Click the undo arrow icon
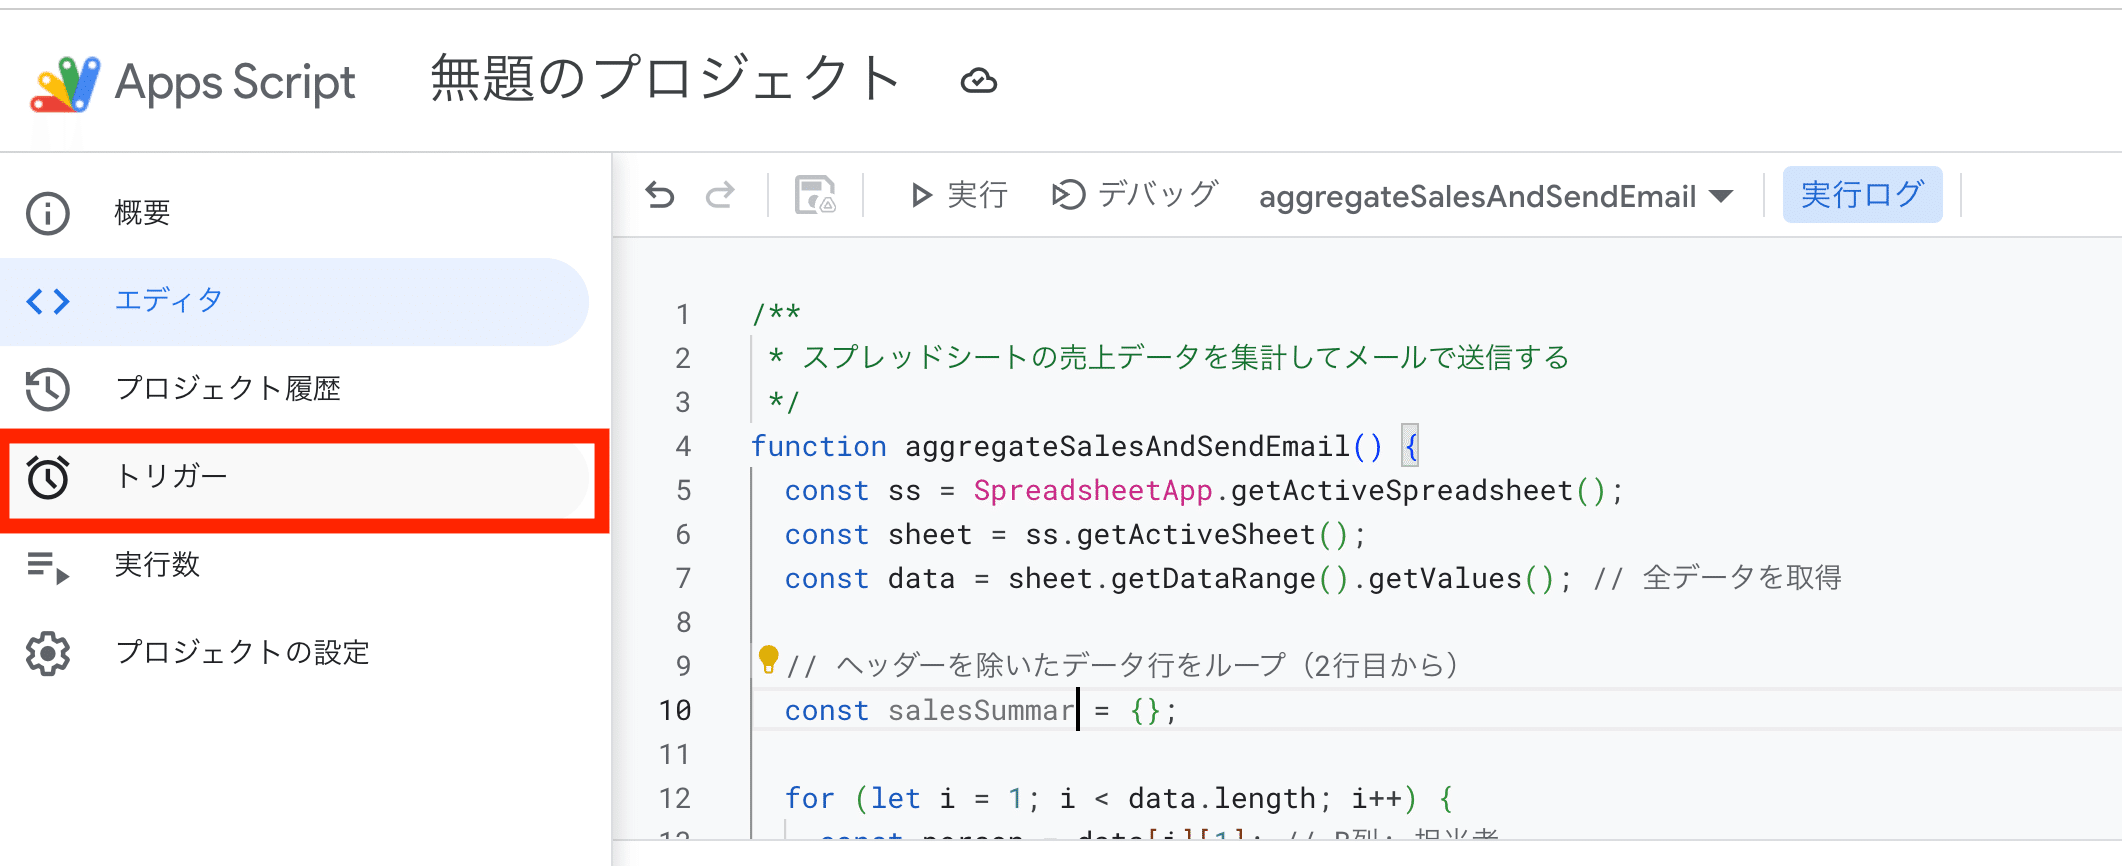The width and height of the screenshot is (2122, 866). point(660,194)
